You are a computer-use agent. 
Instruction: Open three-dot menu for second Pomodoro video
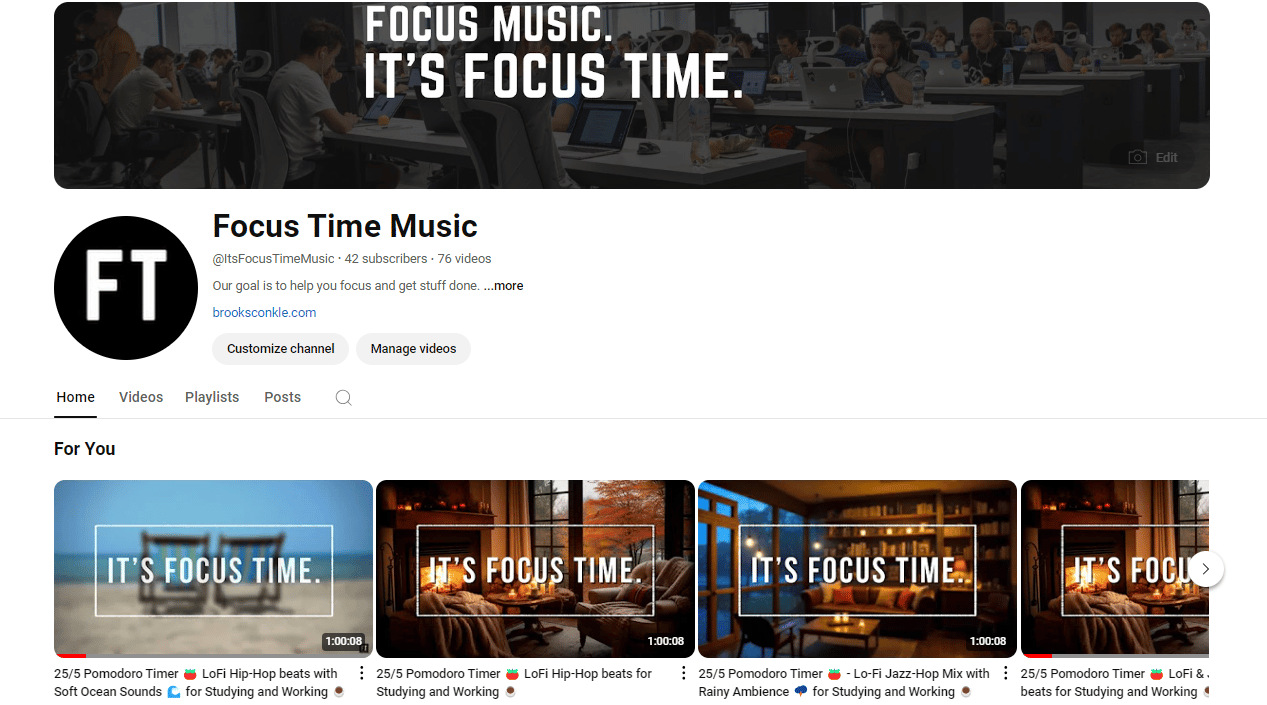684,673
